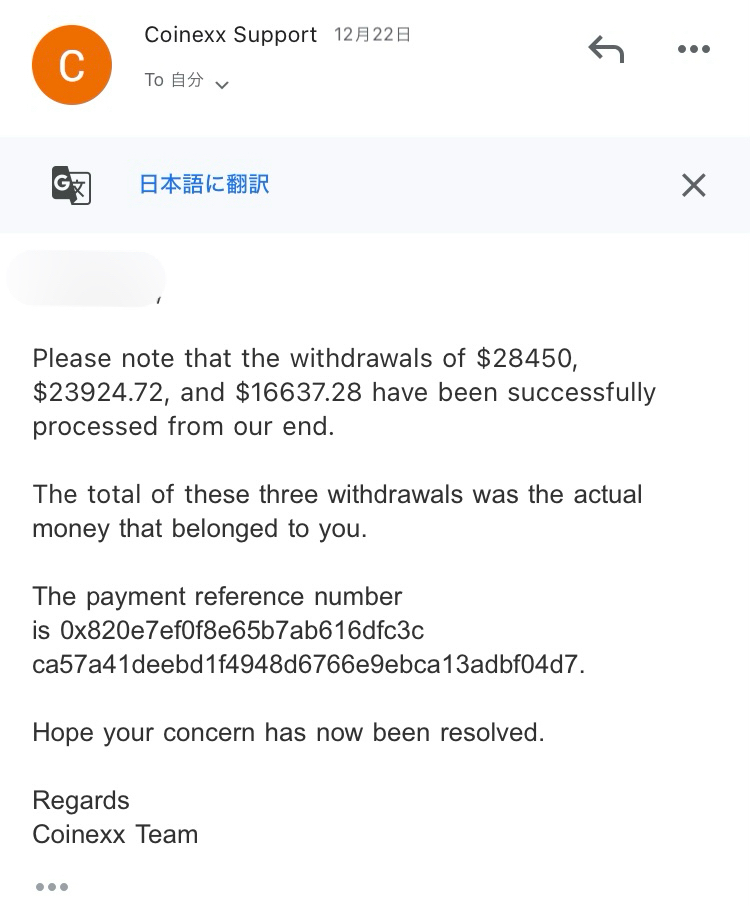Show trimmed content via bottom ellipsis
This screenshot has height=906, width=750.
(51, 886)
